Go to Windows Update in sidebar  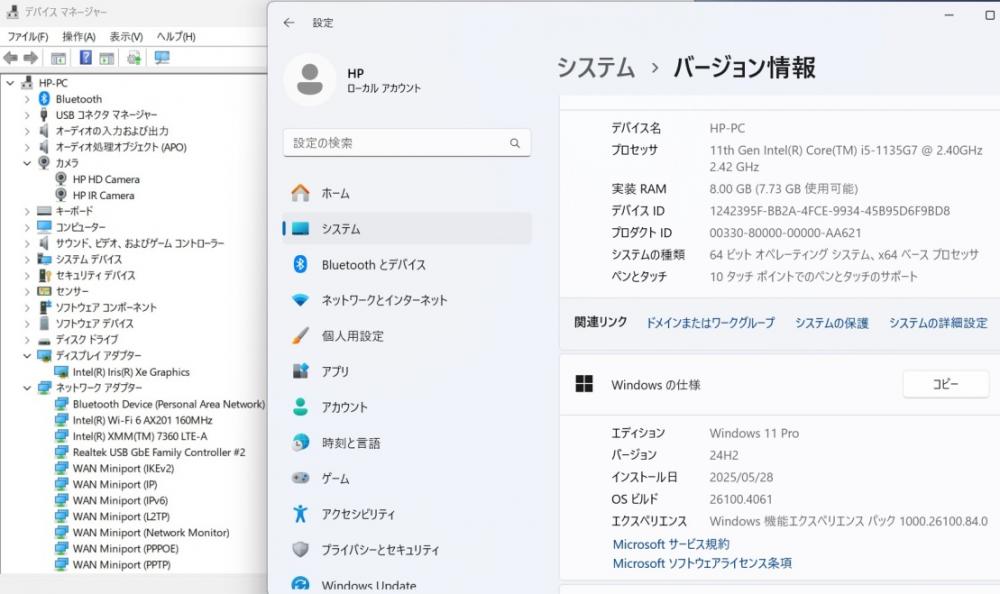coord(368,585)
